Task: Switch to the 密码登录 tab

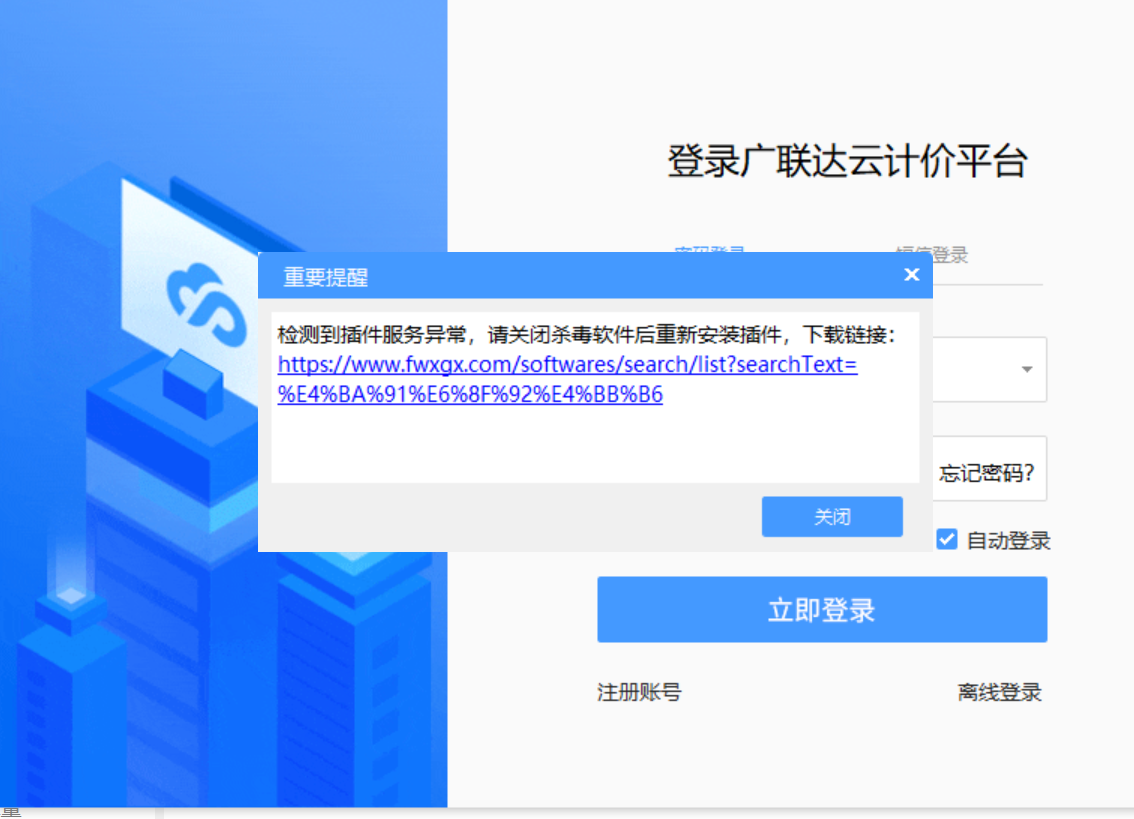Action: 709,248
